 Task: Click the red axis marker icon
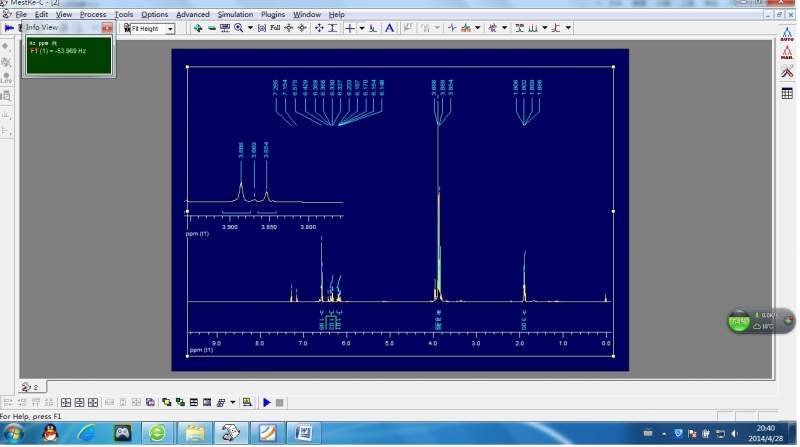pyautogui.click(x=556, y=28)
